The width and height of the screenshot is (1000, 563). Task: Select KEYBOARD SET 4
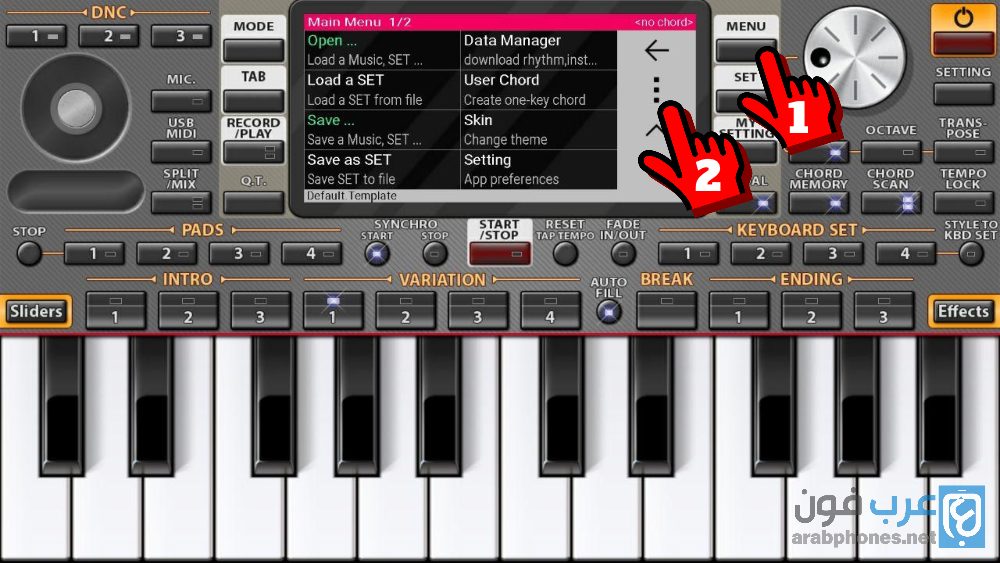(906, 254)
